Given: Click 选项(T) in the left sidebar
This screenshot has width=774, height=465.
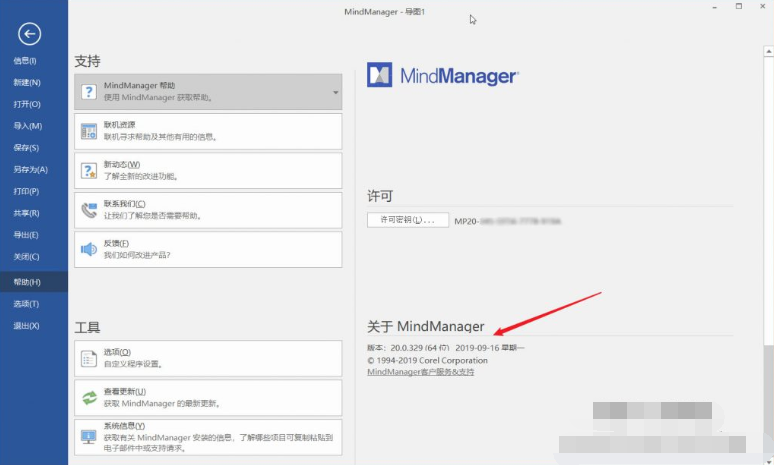Looking at the screenshot, I should 27,304.
